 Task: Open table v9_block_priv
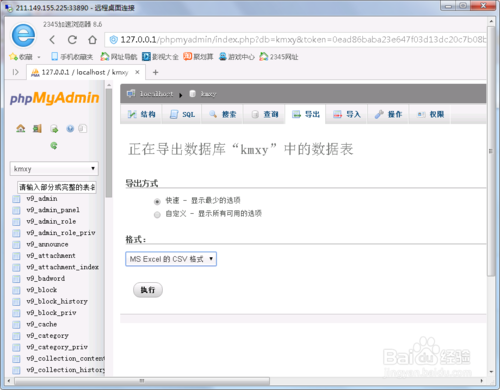pyautogui.click(x=51, y=313)
